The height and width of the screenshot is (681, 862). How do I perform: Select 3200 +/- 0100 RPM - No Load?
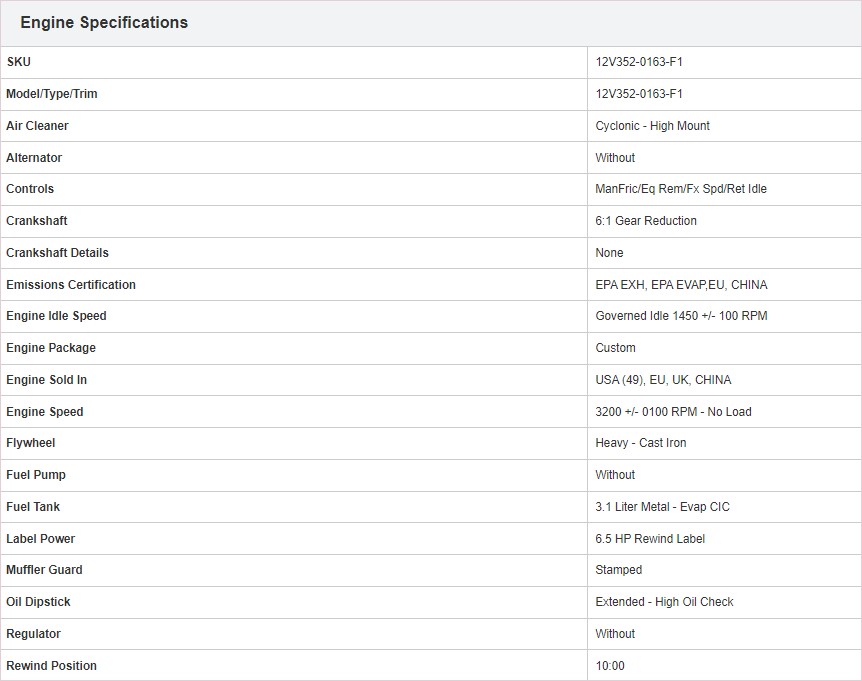tap(673, 412)
